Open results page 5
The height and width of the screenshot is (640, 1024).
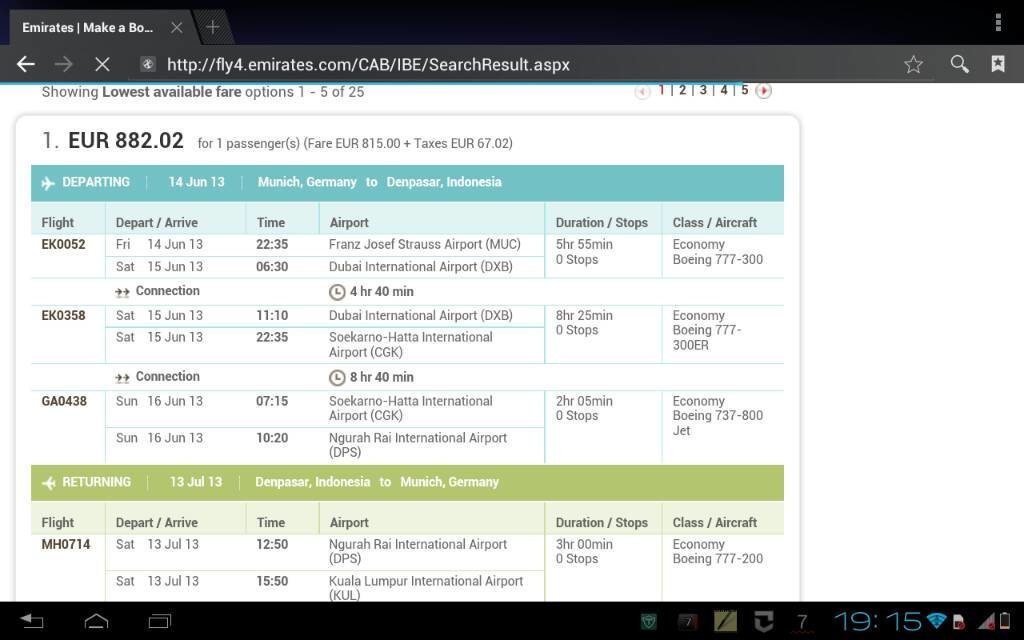(744, 90)
